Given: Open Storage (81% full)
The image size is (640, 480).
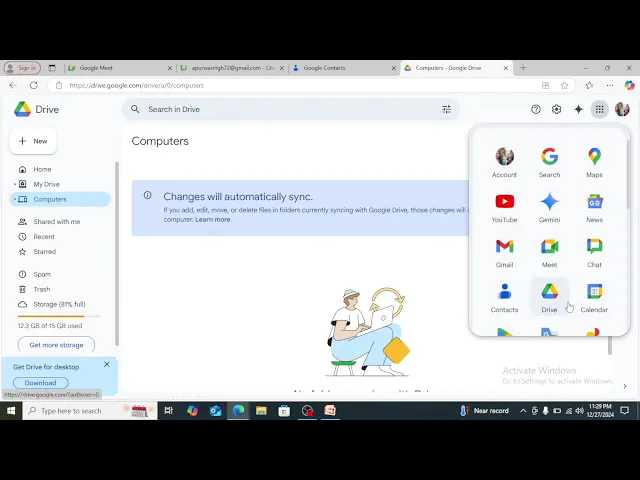Looking at the screenshot, I should coord(60,304).
